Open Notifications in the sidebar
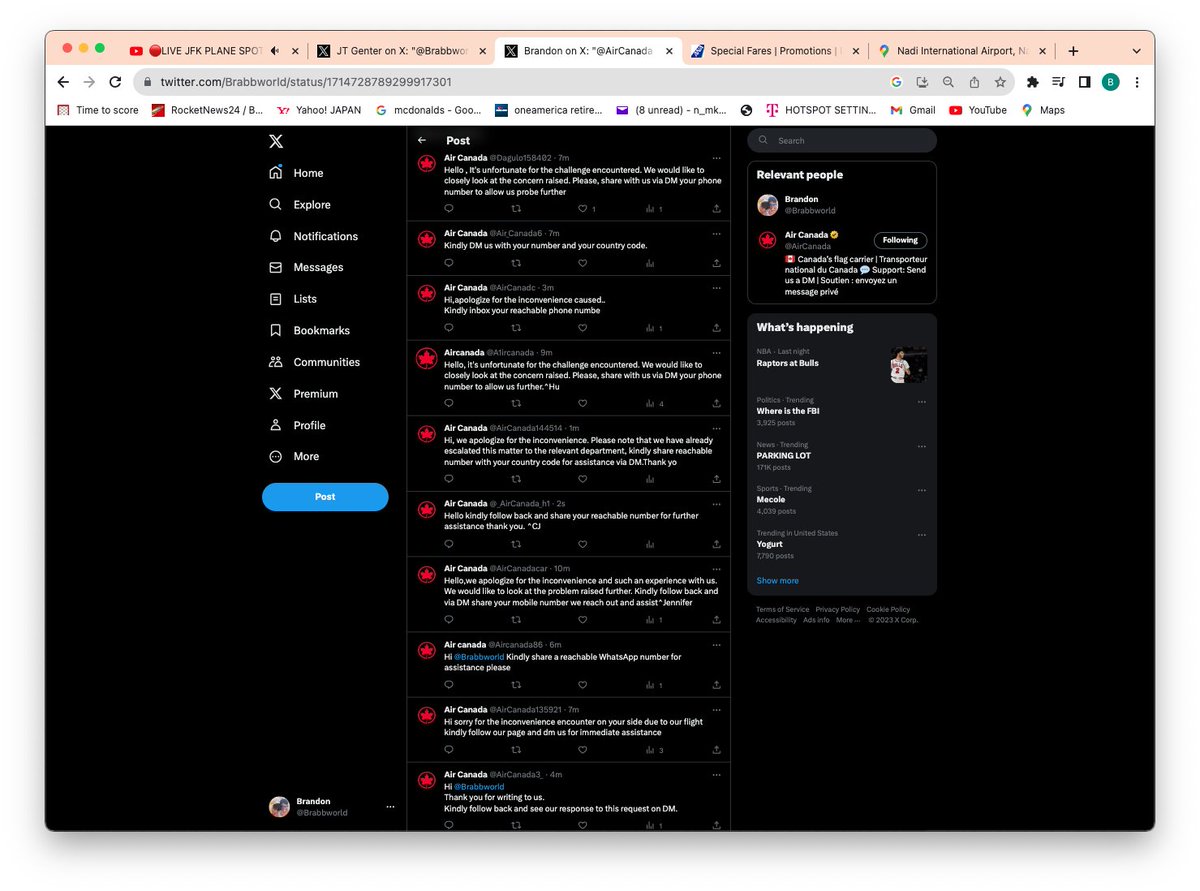 coord(314,236)
